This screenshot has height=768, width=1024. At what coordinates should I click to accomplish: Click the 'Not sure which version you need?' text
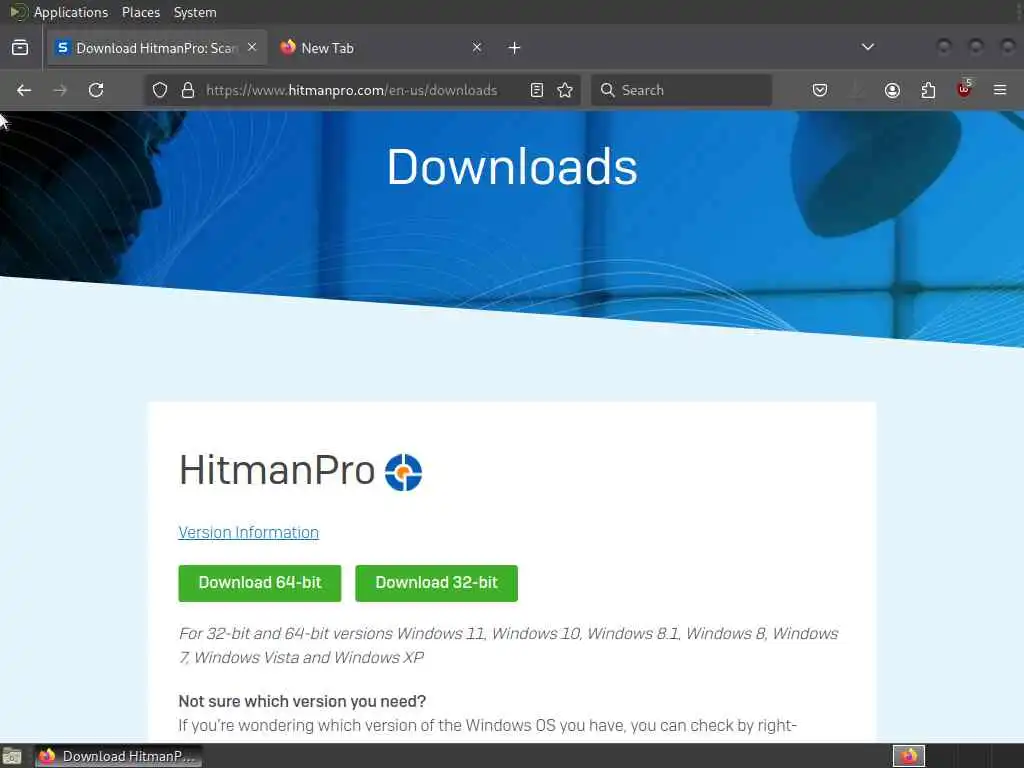(302, 701)
